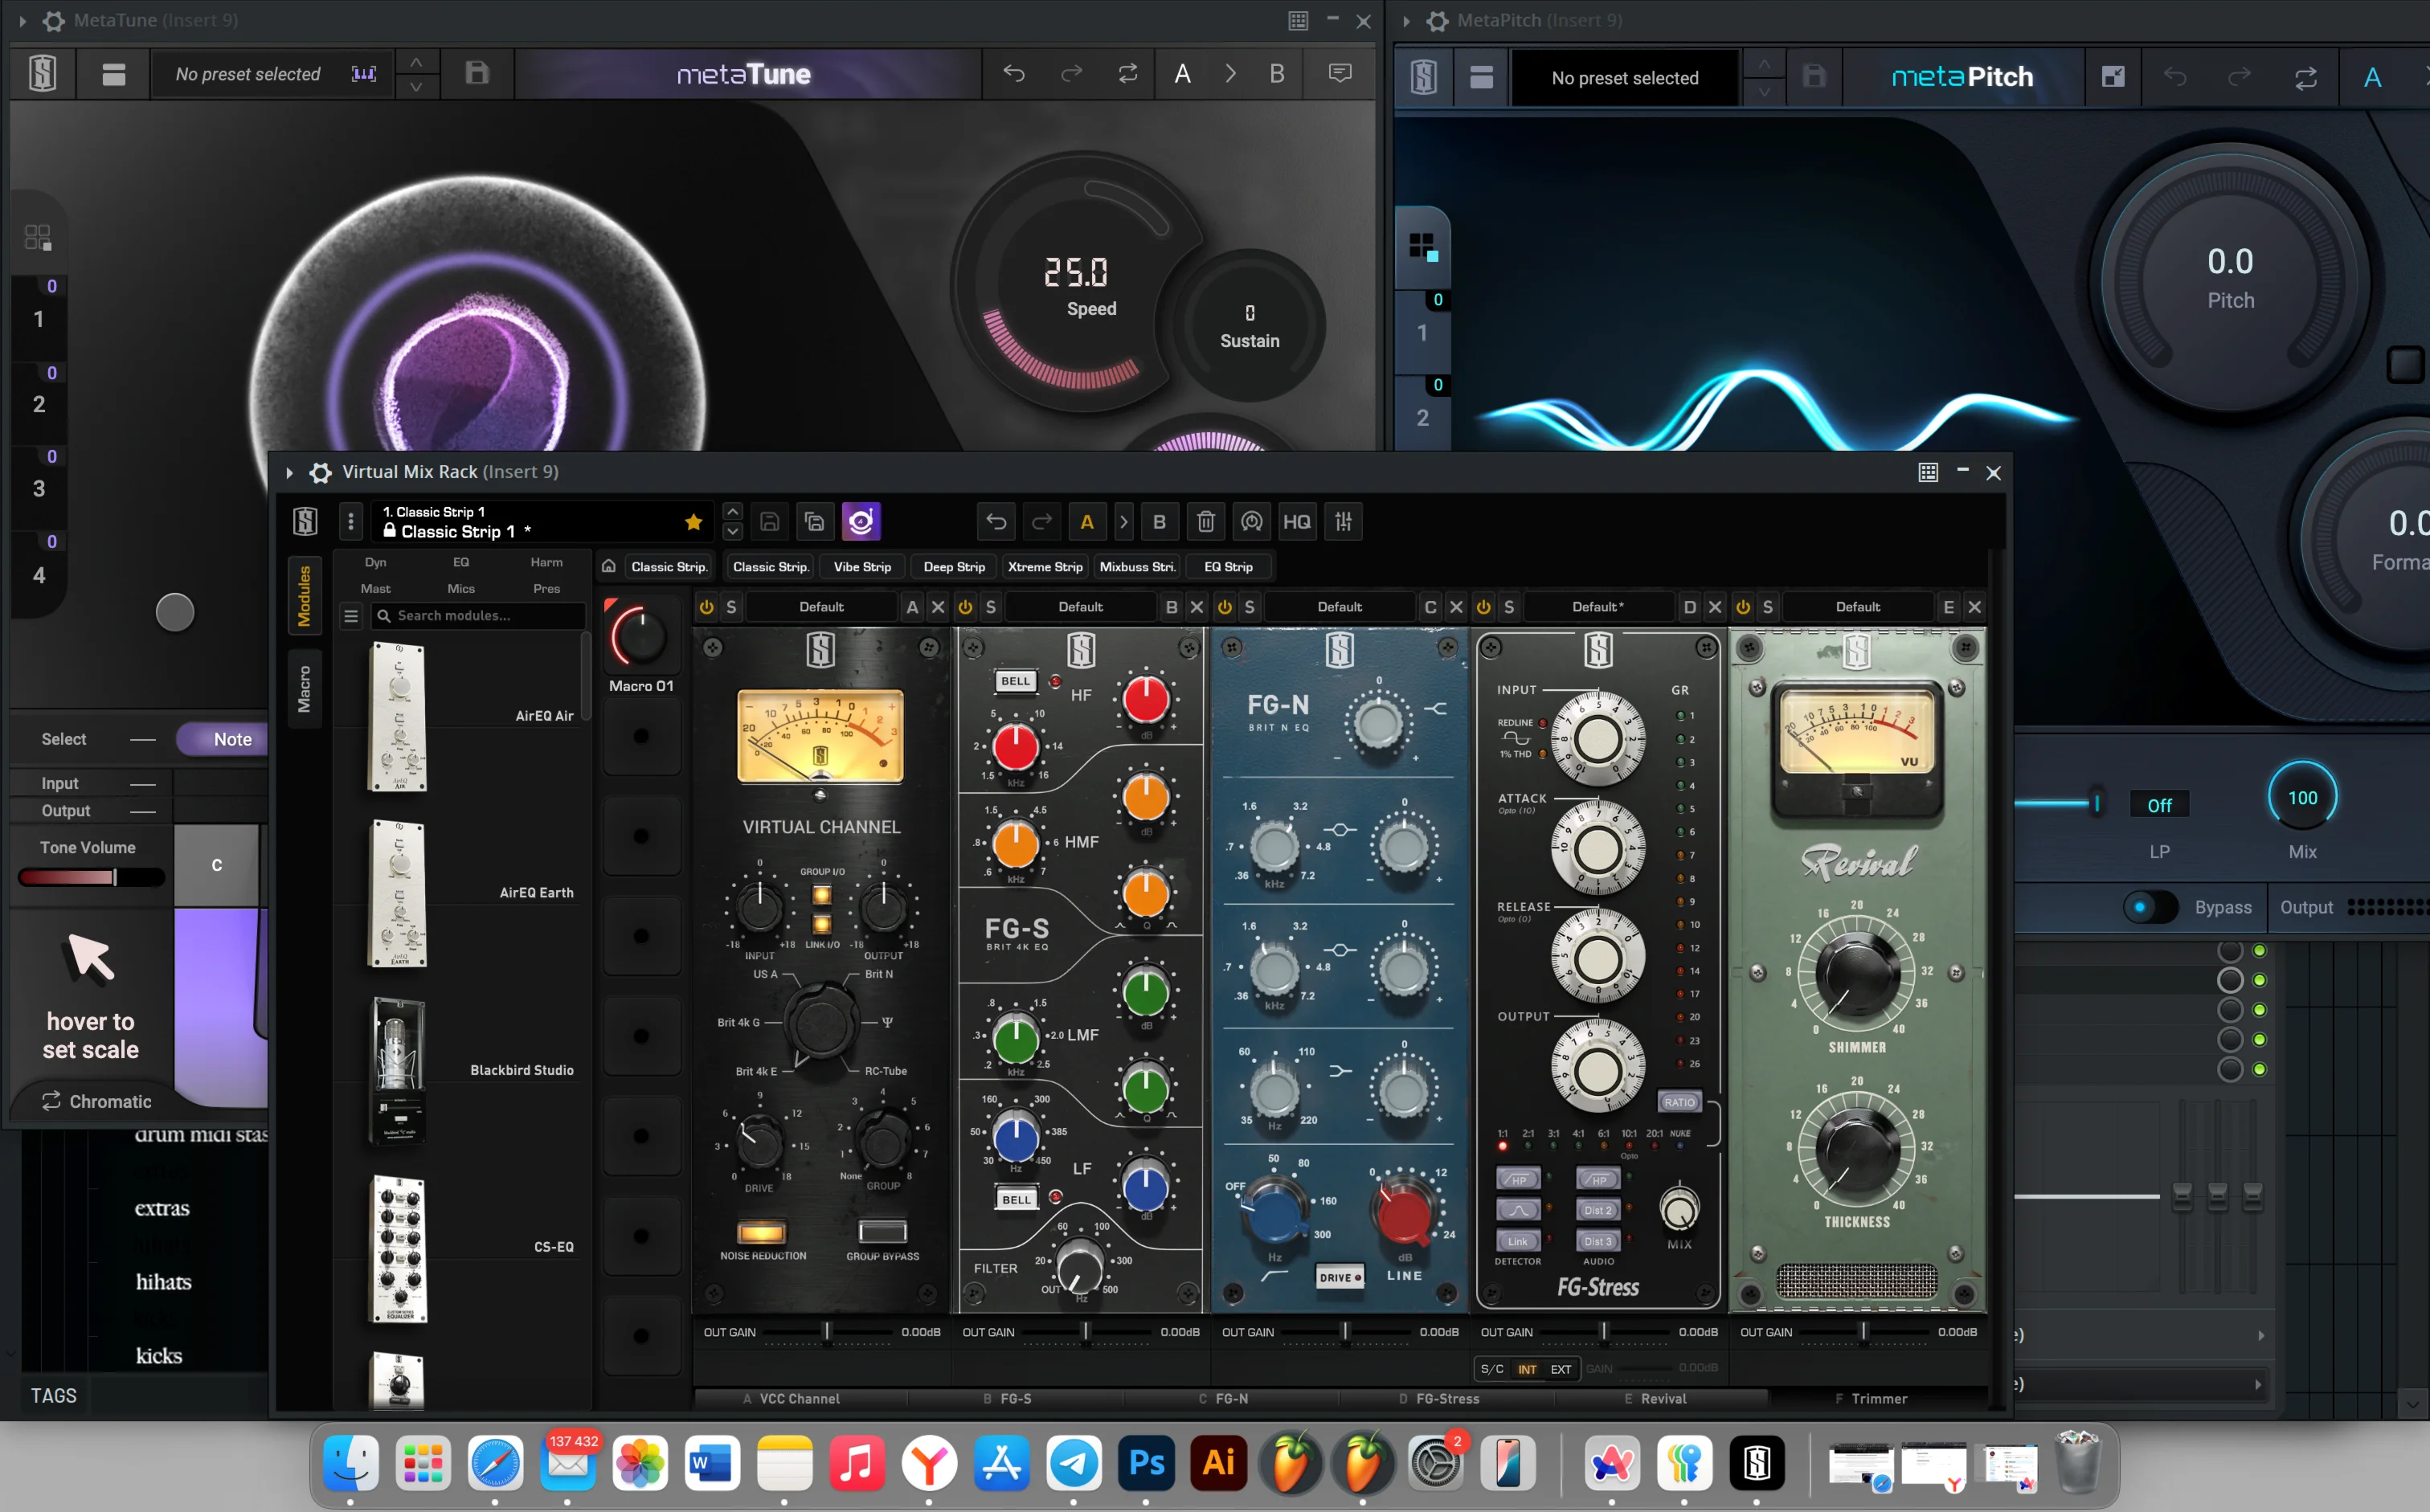The image size is (2430, 1512).
Task: Open the Macro side tab
Action: point(305,689)
